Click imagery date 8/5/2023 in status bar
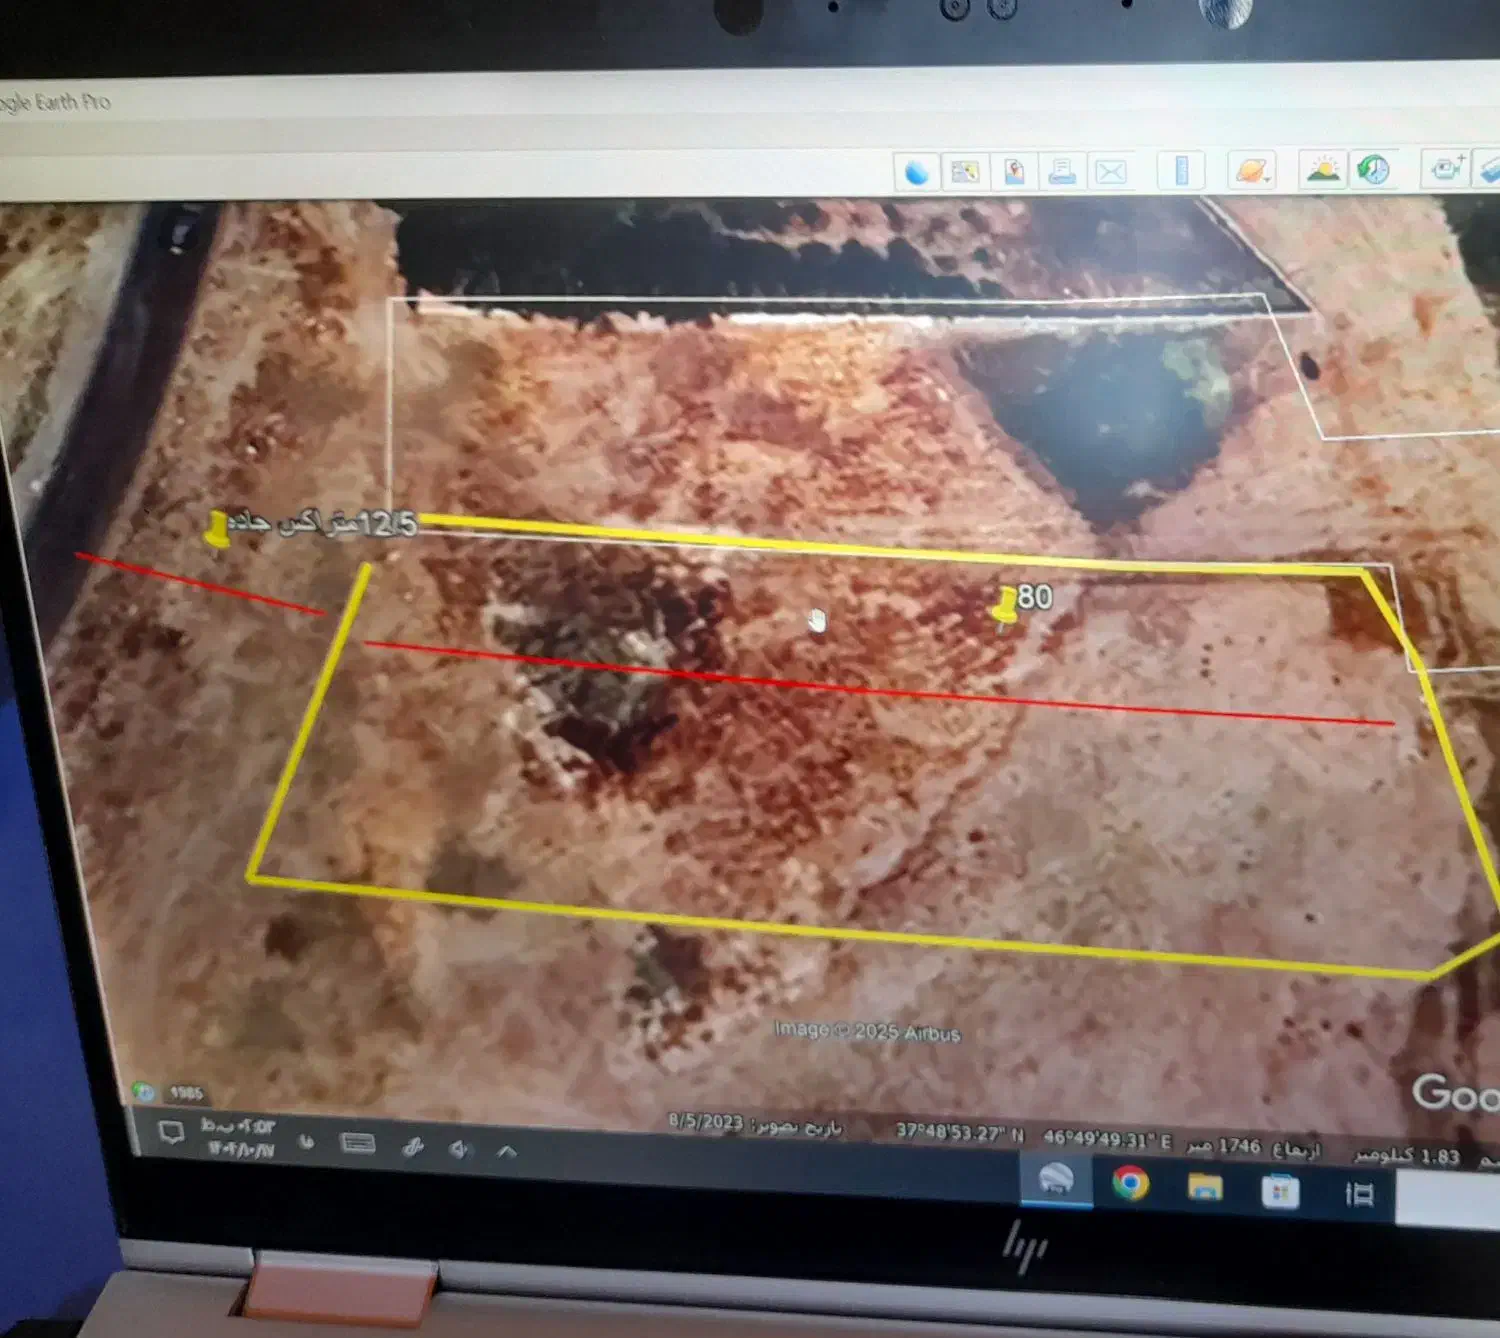The height and width of the screenshot is (1338, 1500). pos(755,1124)
